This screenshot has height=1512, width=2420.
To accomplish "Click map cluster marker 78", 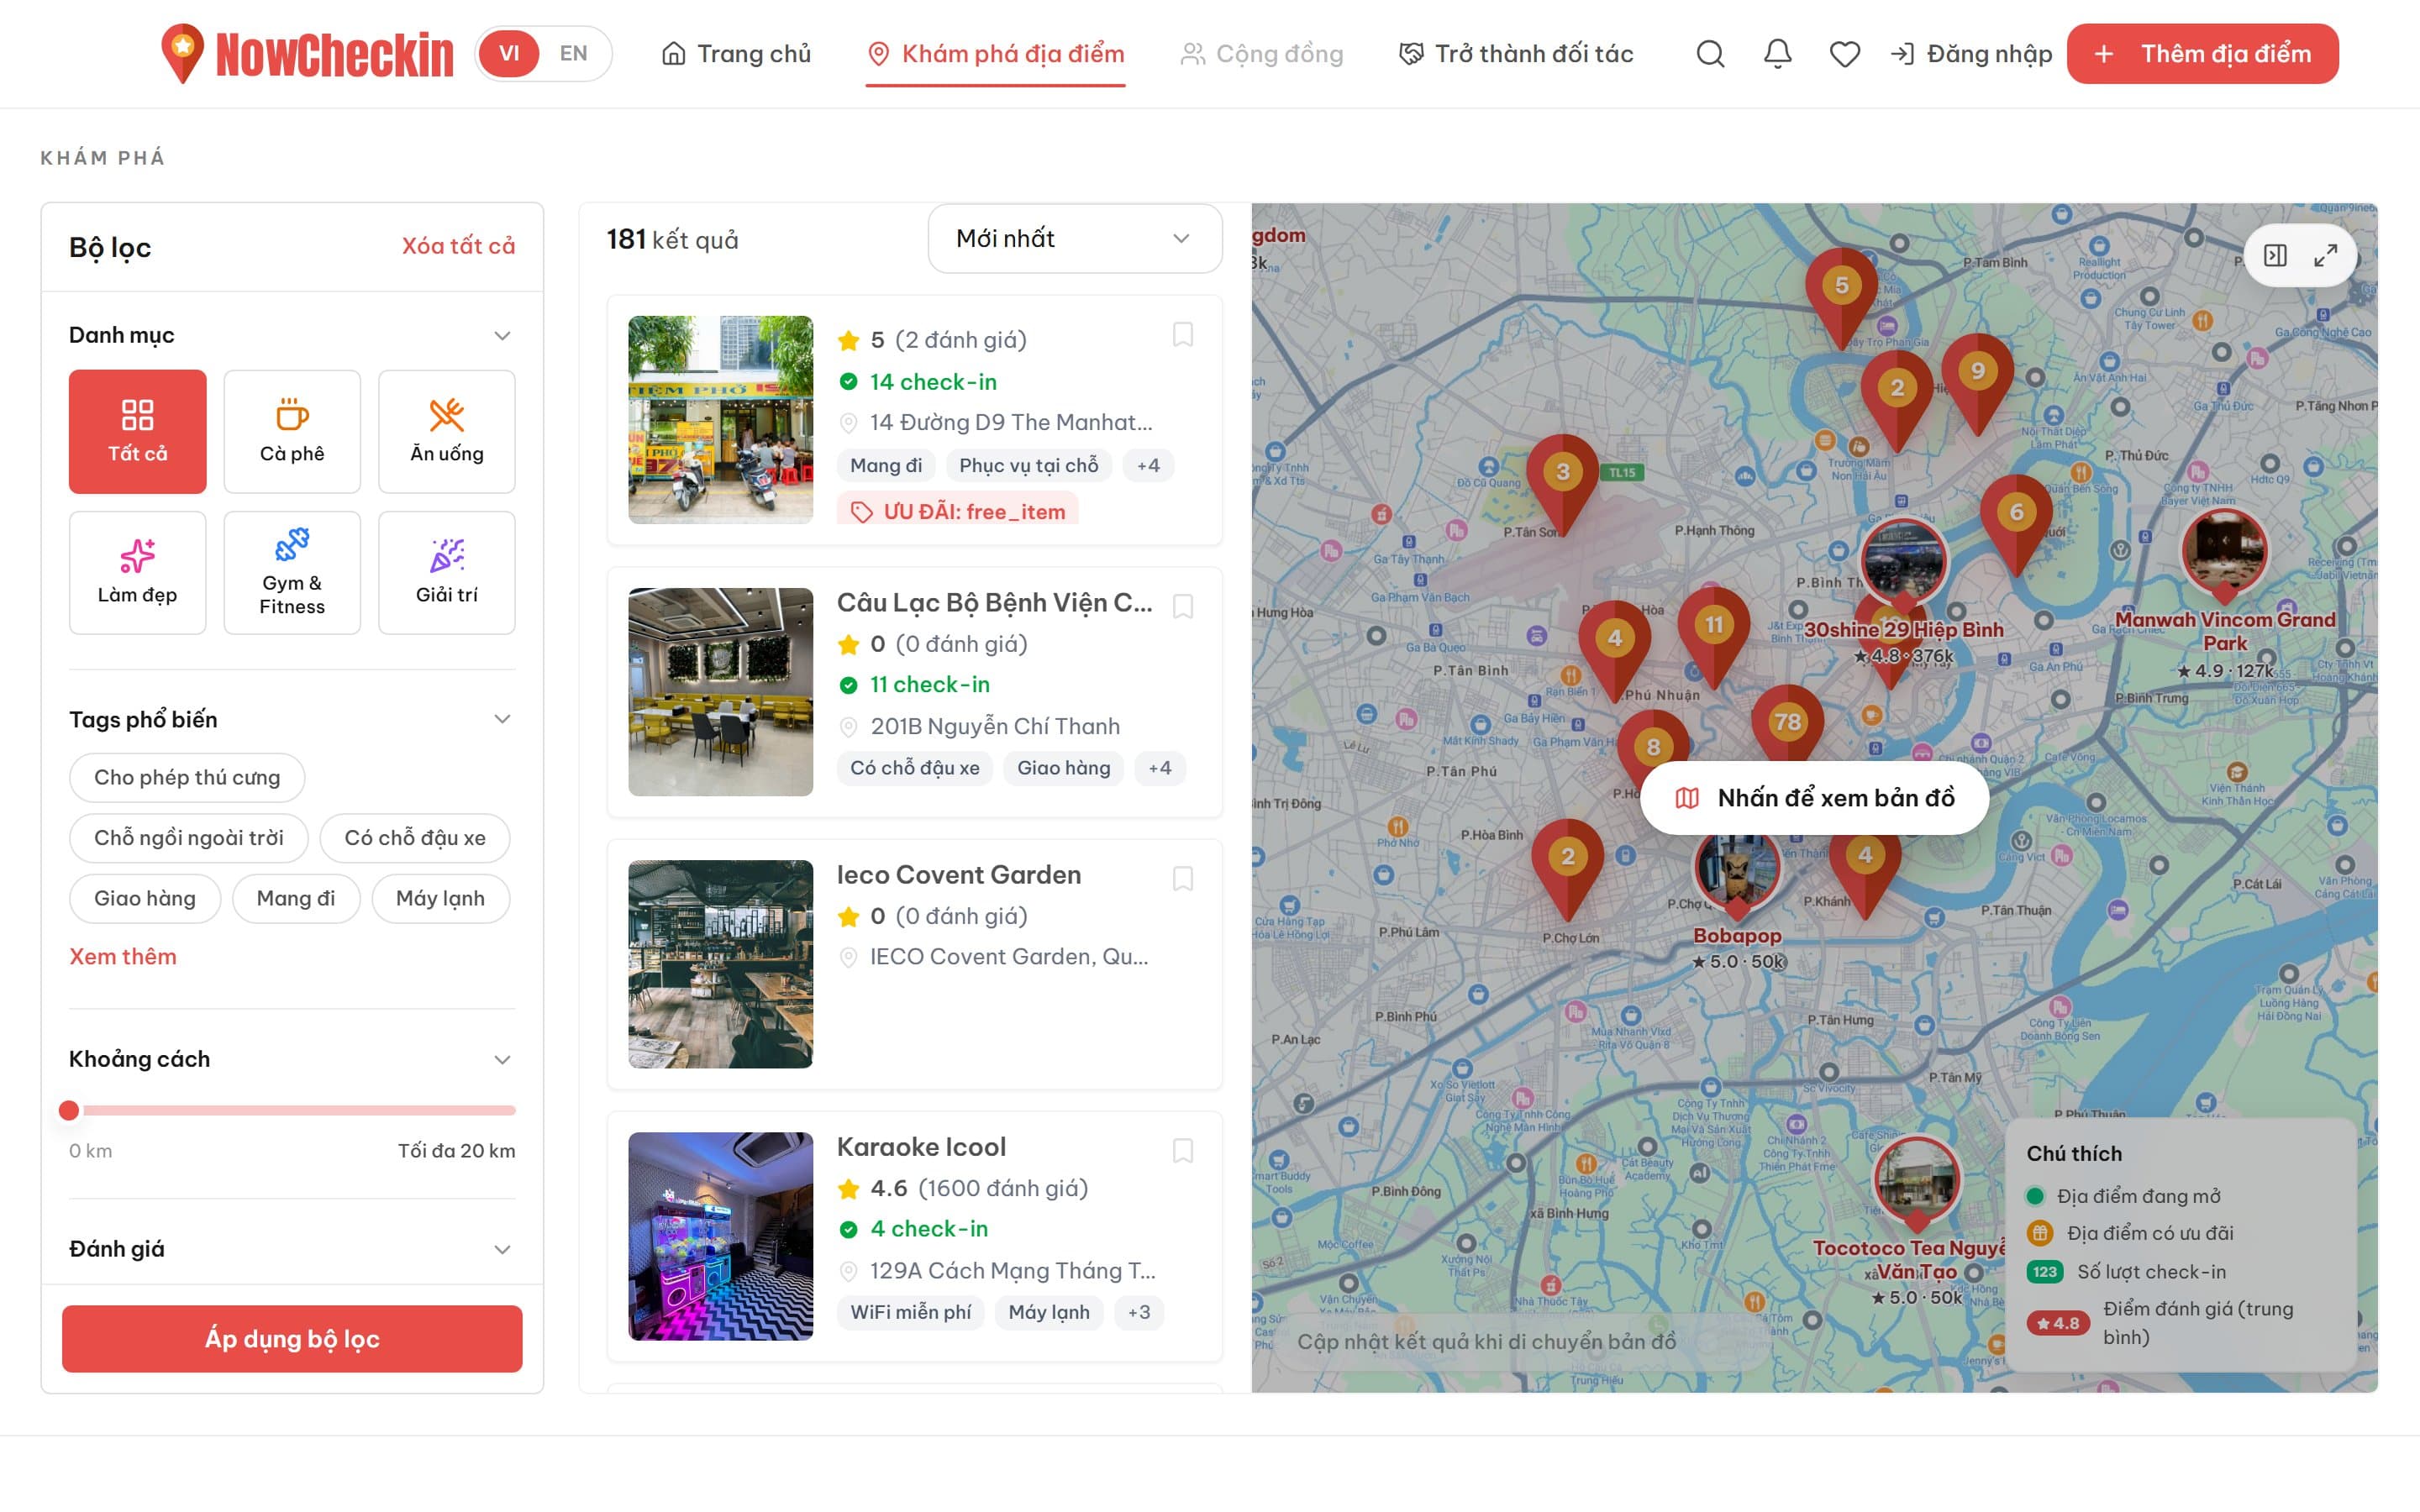I will [1787, 724].
